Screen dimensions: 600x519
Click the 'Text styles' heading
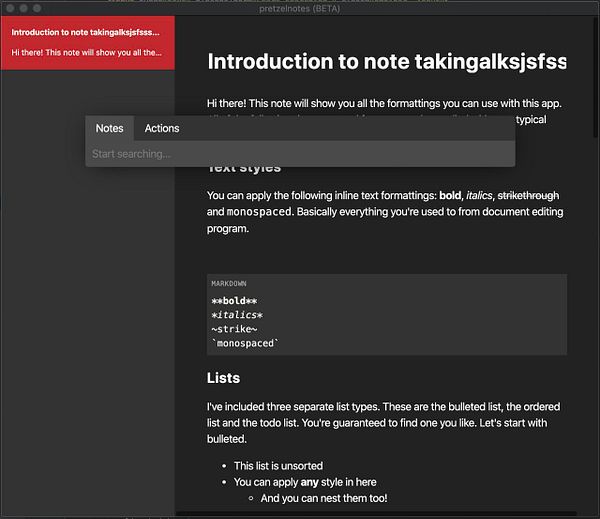point(244,168)
